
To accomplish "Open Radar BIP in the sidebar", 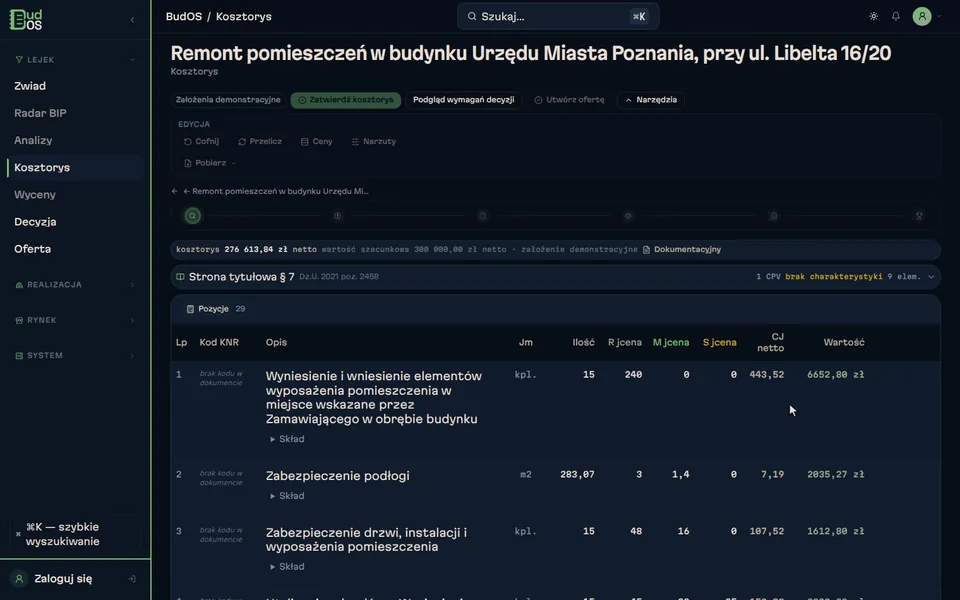I will point(40,113).
